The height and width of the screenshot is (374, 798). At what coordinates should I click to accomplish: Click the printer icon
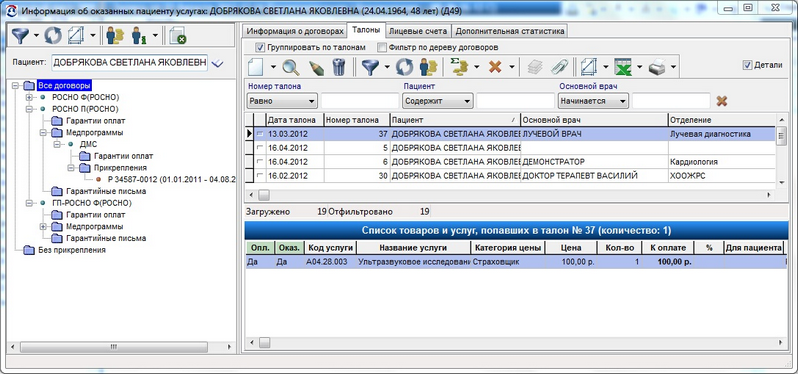(x=658, y=67)
